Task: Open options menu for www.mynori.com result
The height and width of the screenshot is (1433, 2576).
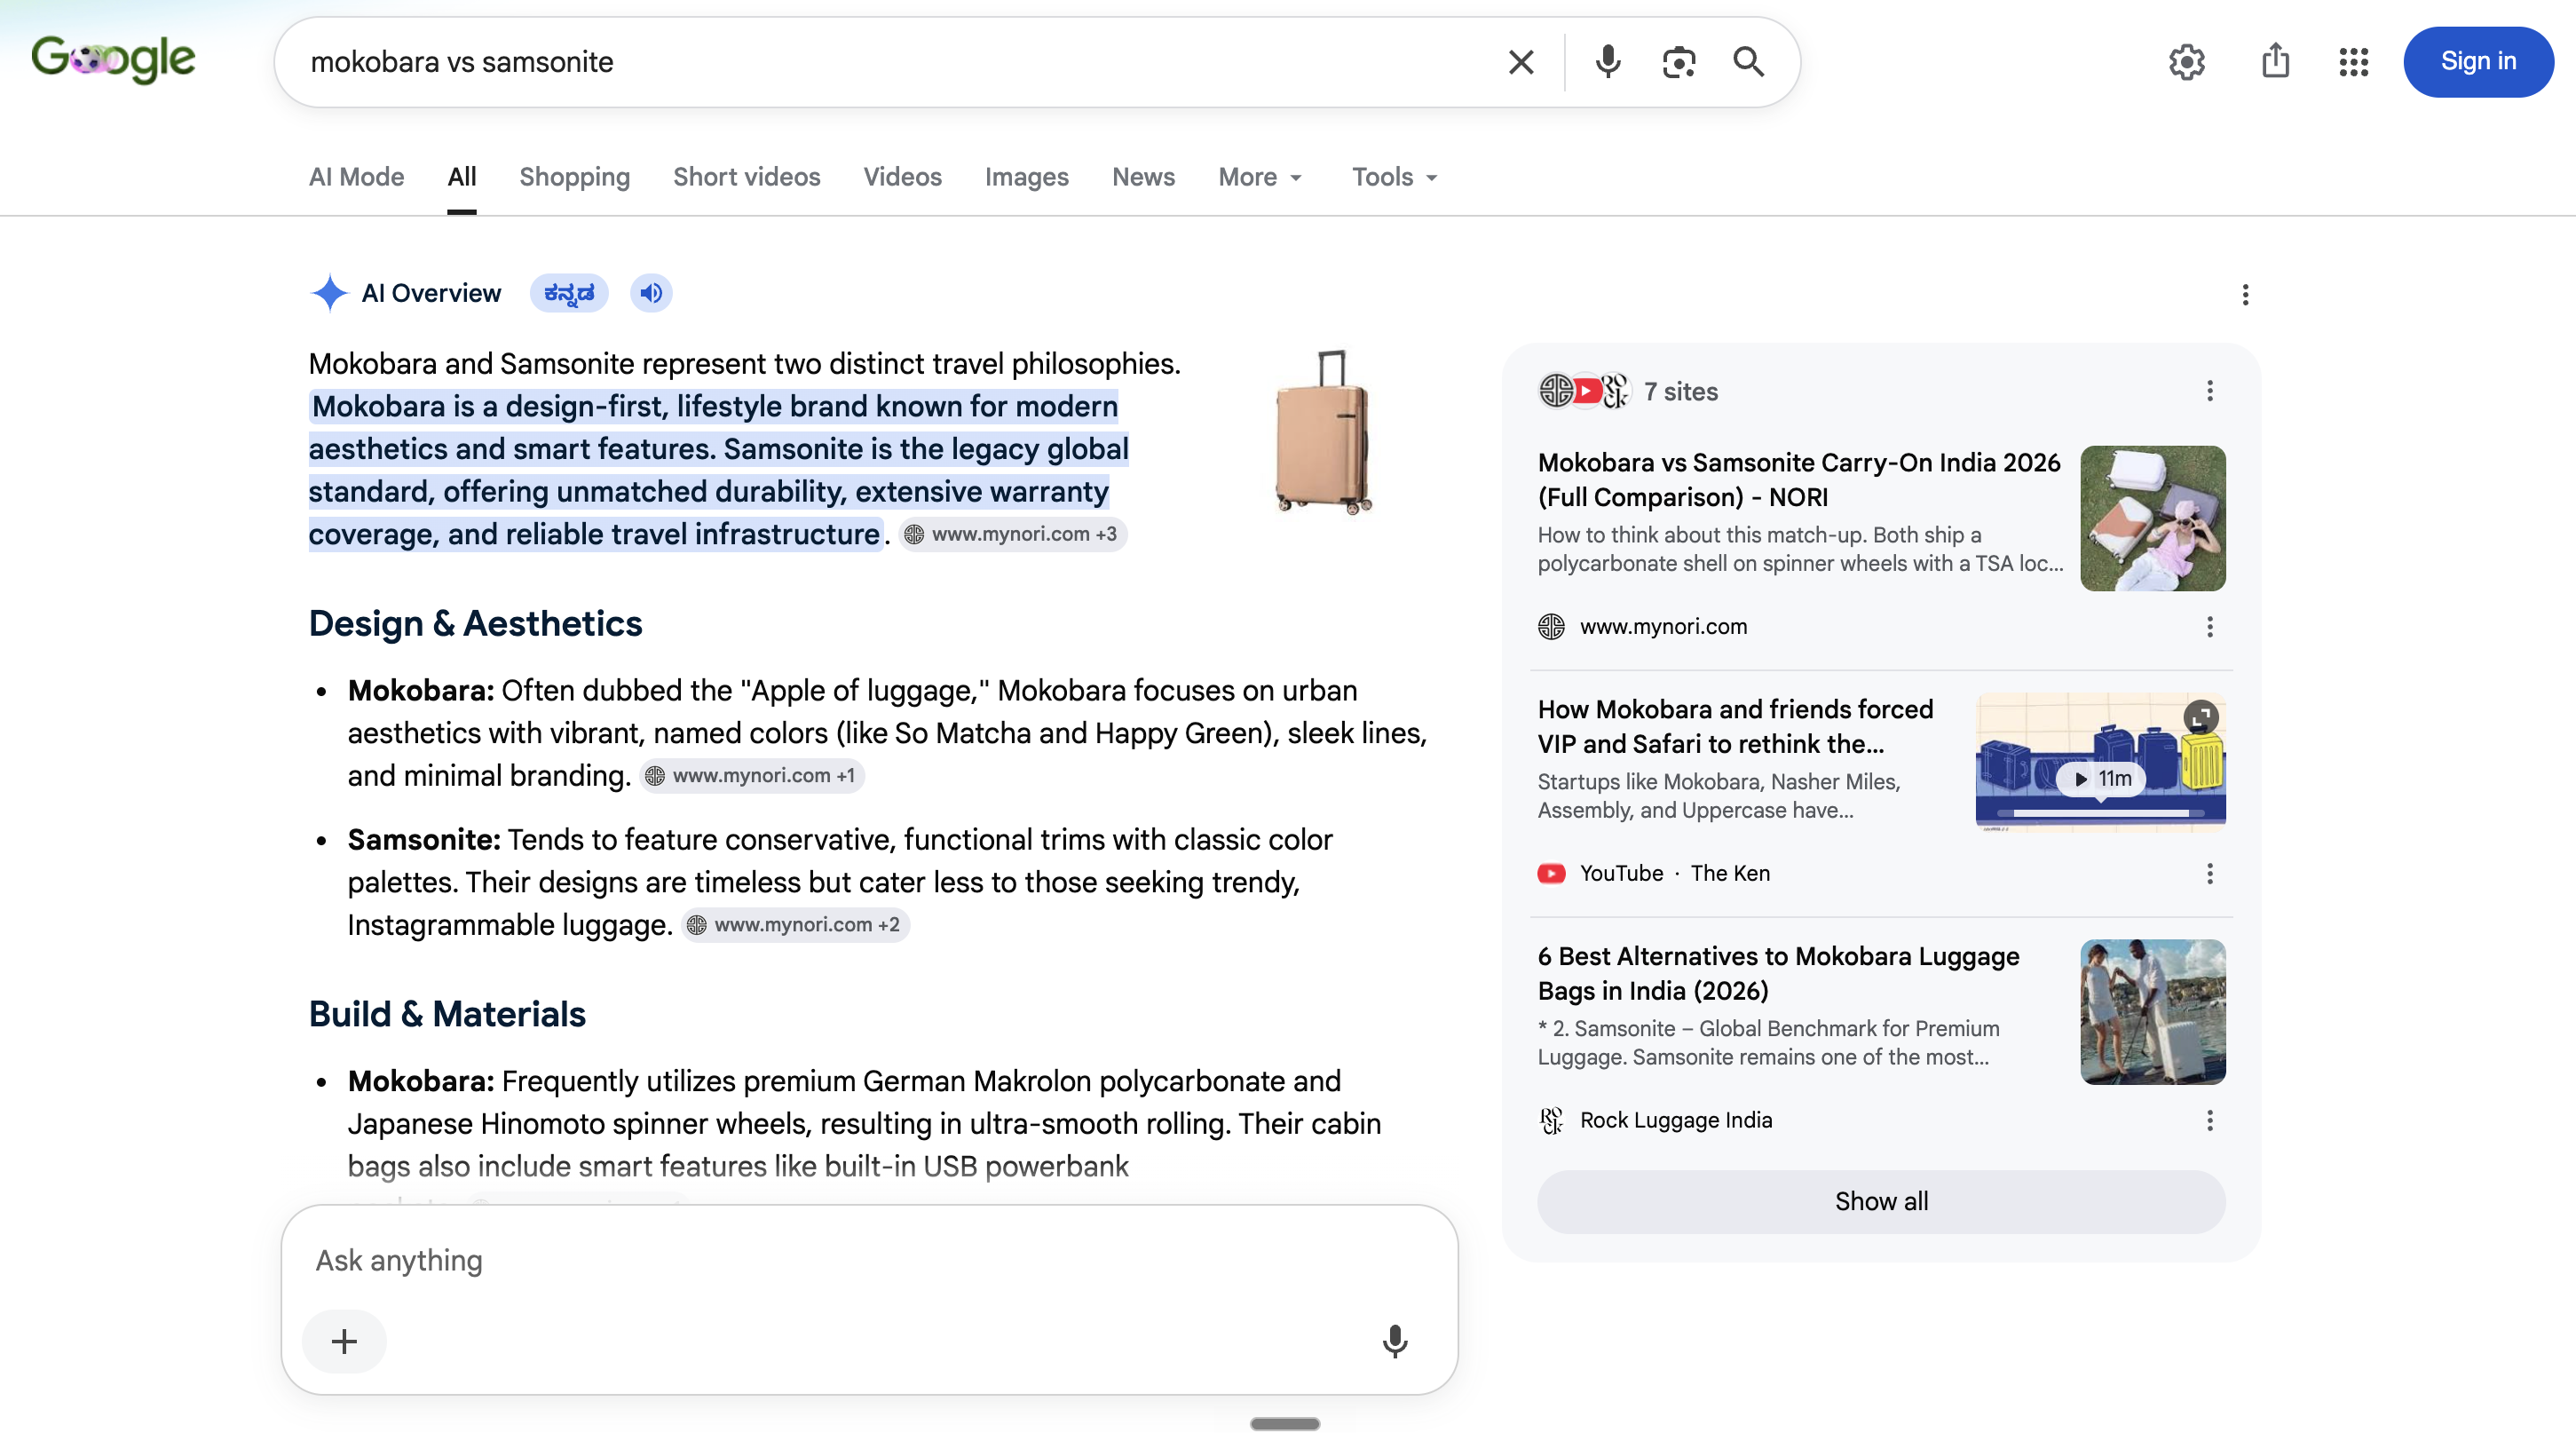Action: pyautogui.click(x=2209, y=627)
